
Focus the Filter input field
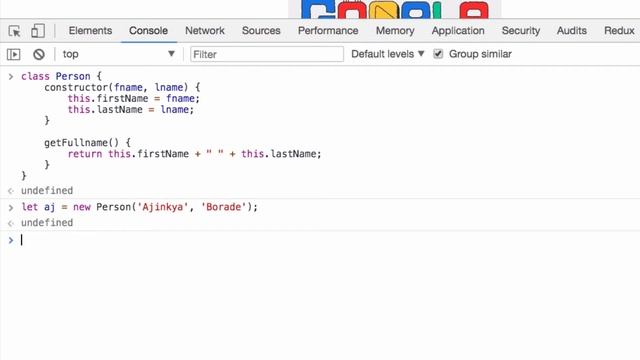pyautogui.click(x=267, y=54)
